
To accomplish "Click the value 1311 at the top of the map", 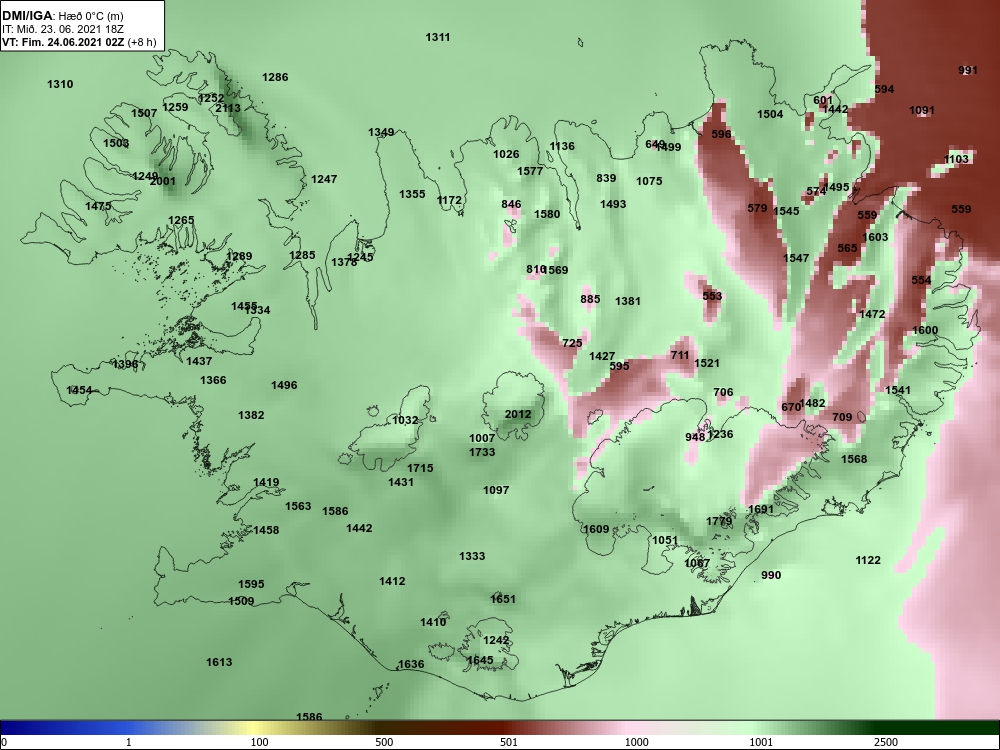I will point(438,37).
